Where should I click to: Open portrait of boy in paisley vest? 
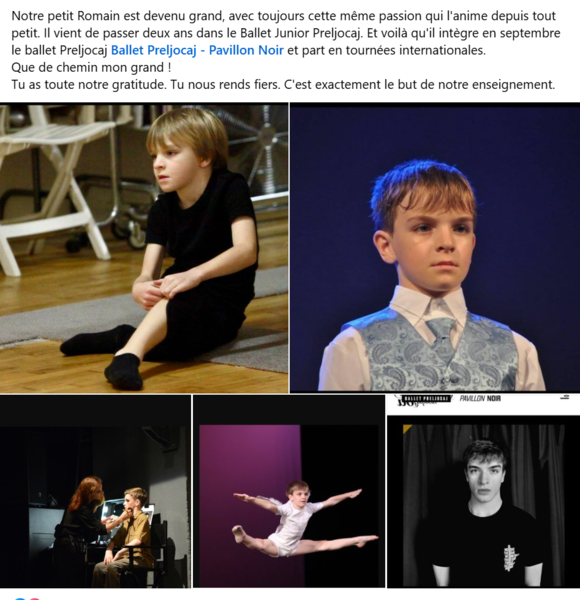(x=435, y=248)
